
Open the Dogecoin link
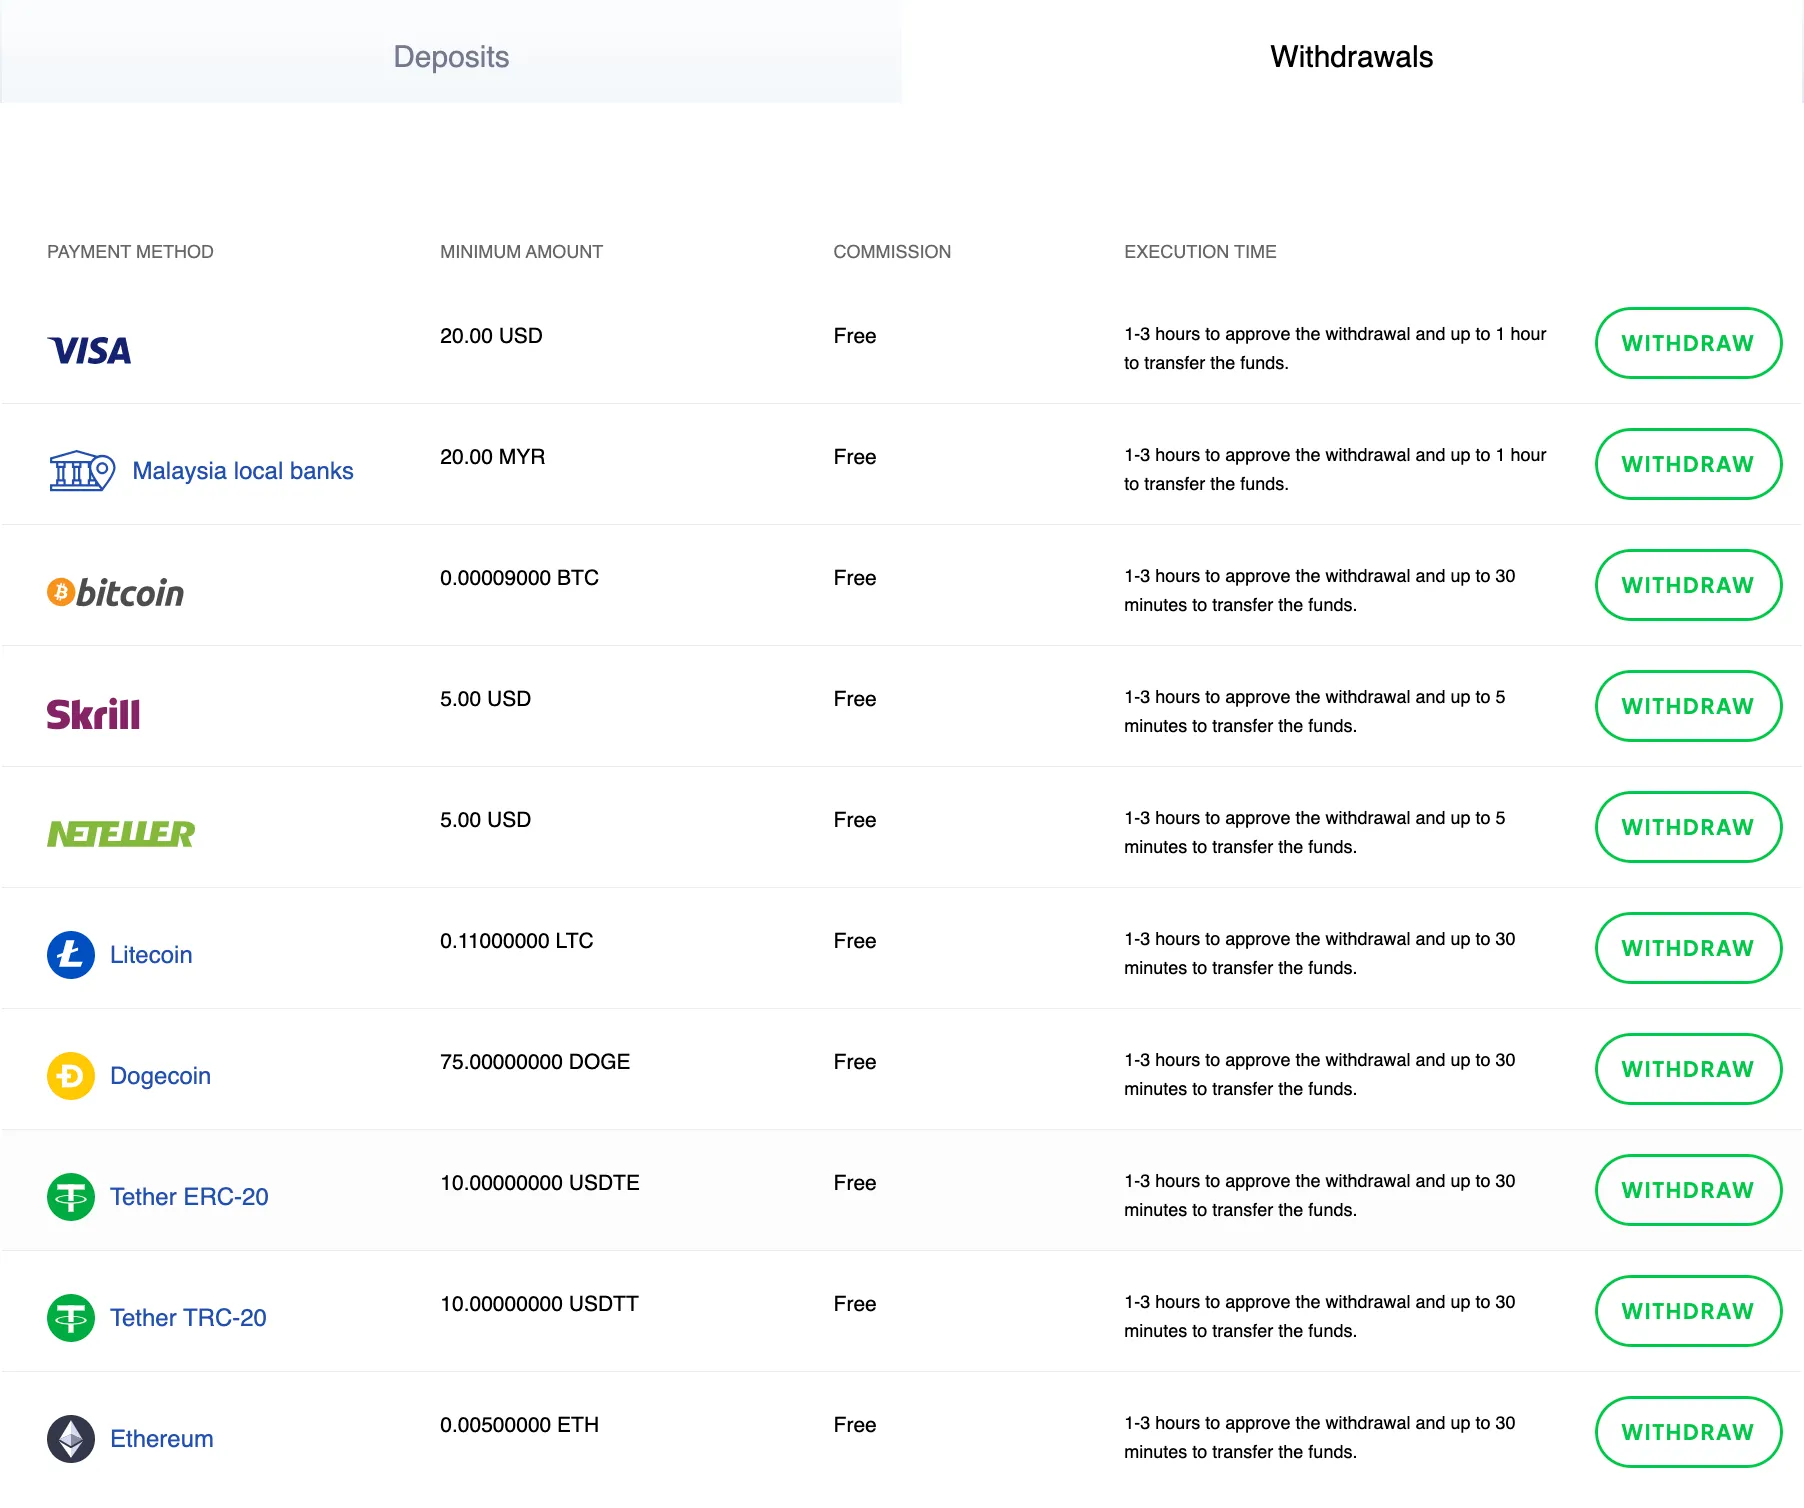160,1076
